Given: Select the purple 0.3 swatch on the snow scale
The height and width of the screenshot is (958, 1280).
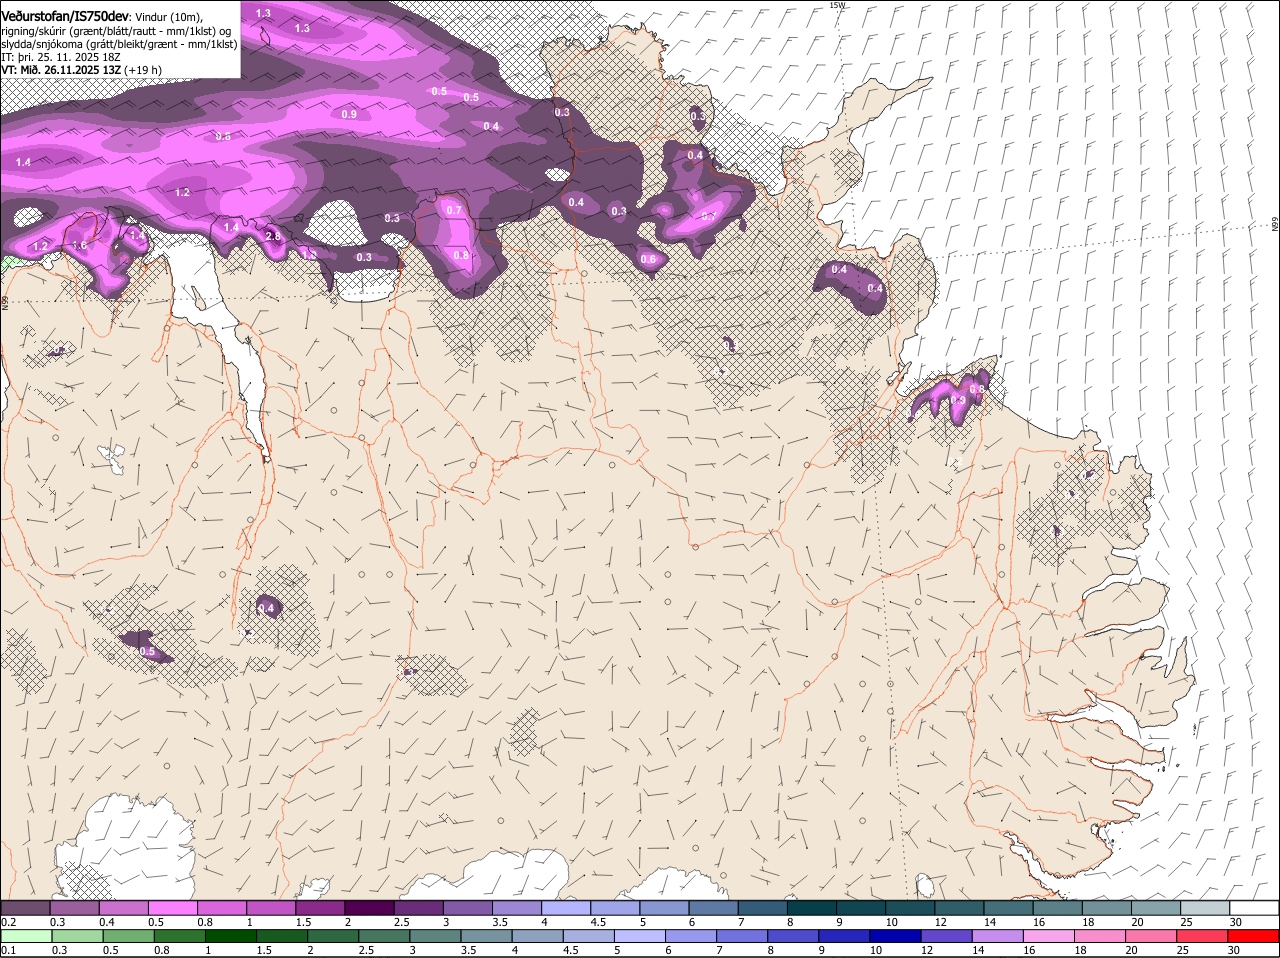Looking at the screenshot, I should [74, 908].
